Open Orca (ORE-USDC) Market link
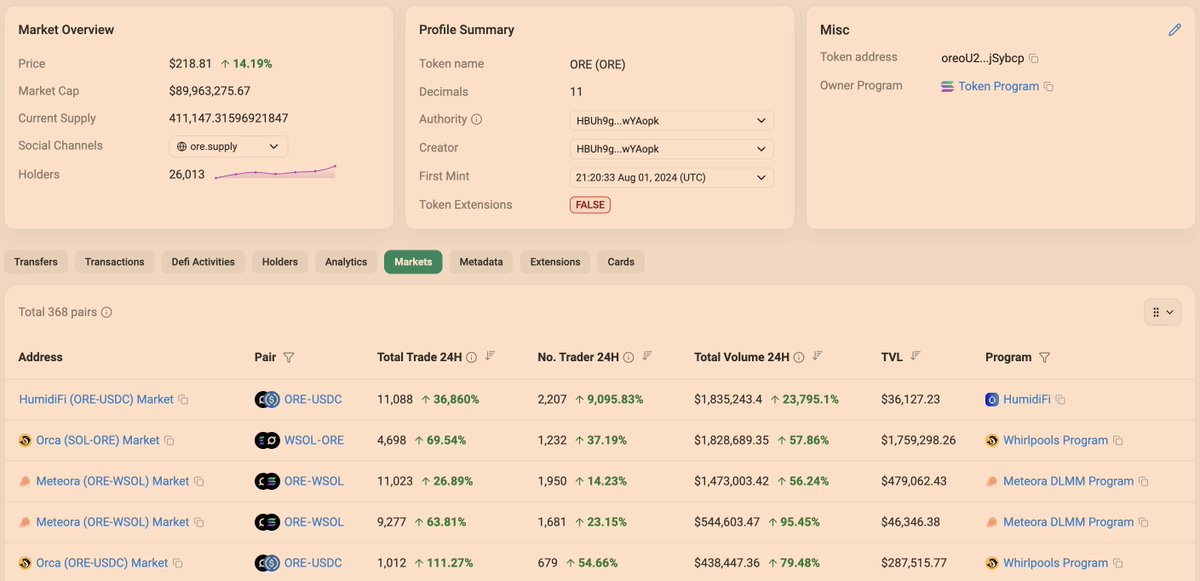The height and width of the screenshot is (581, 1200). [102, 563]
